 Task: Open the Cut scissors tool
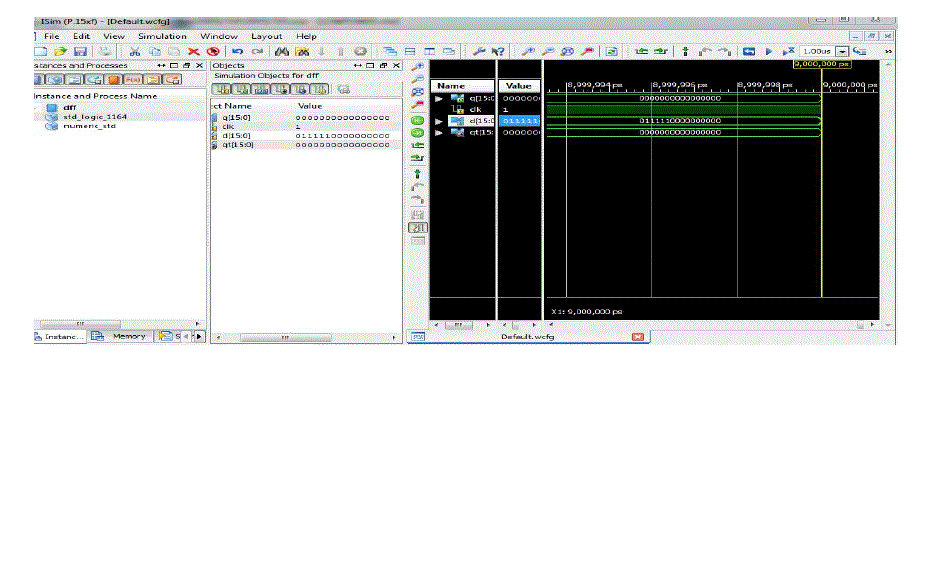(x=133, y=51)
